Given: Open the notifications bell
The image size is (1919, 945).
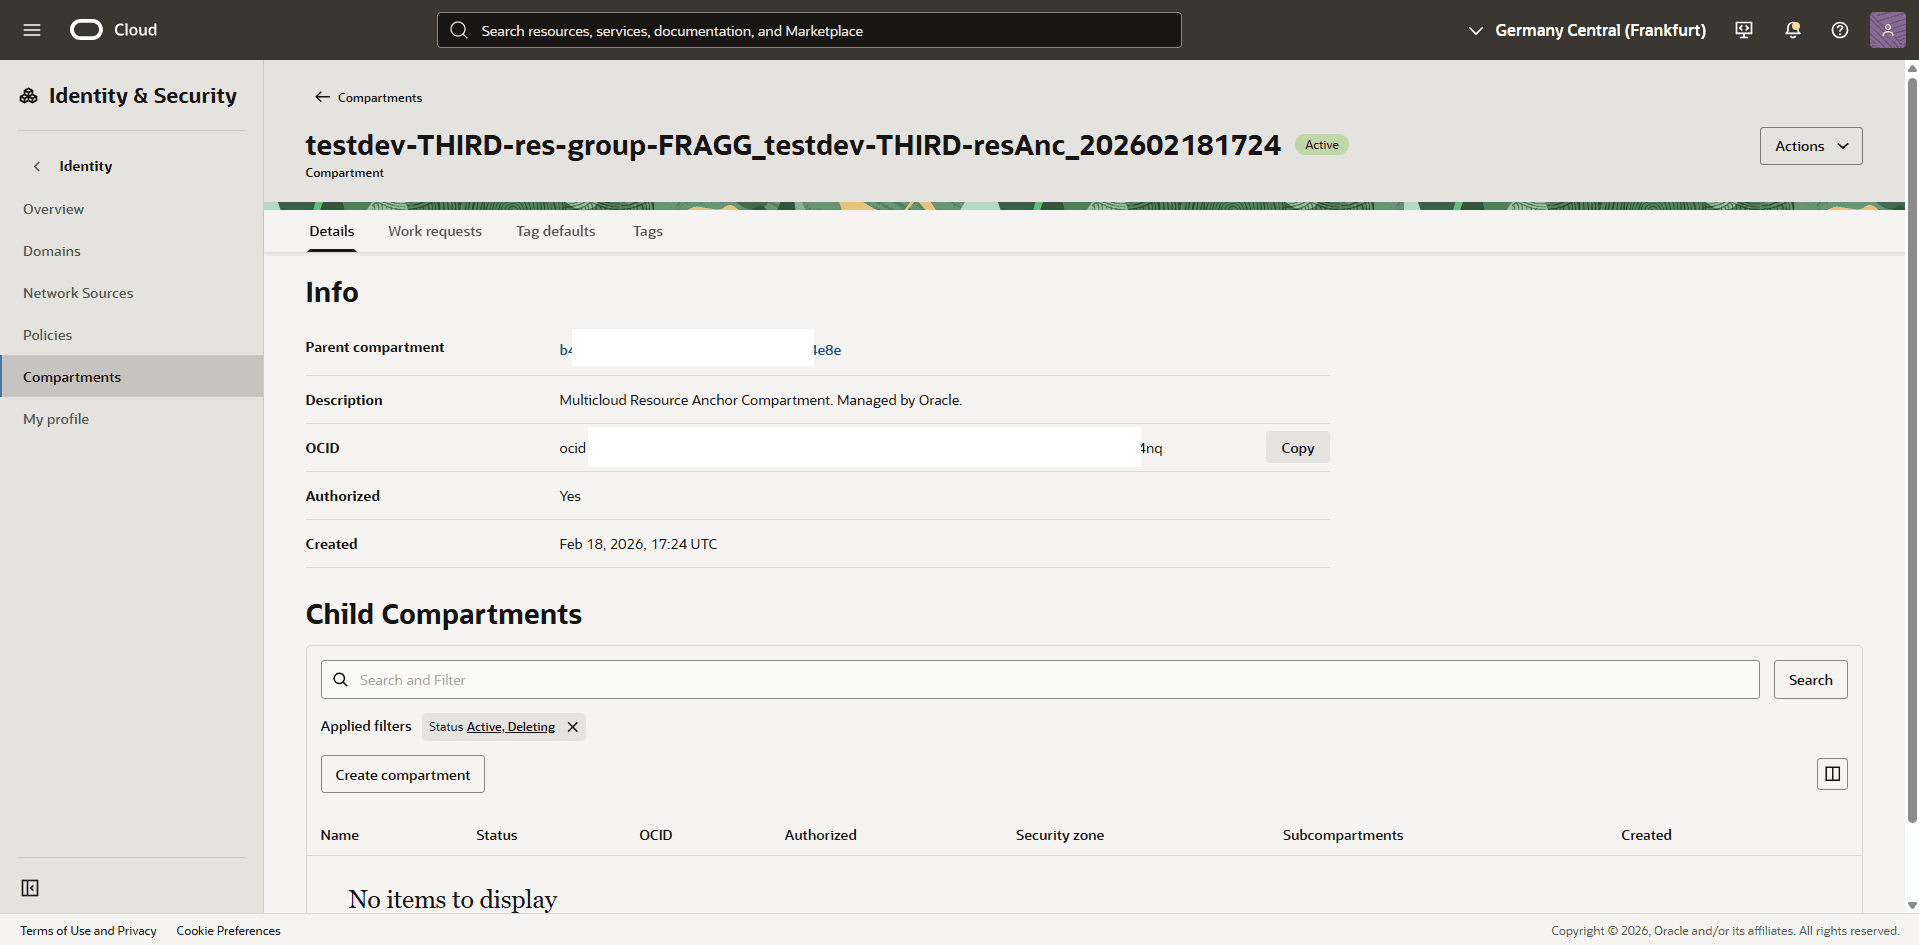Looking at the screenshot, I should point(1793,30).
